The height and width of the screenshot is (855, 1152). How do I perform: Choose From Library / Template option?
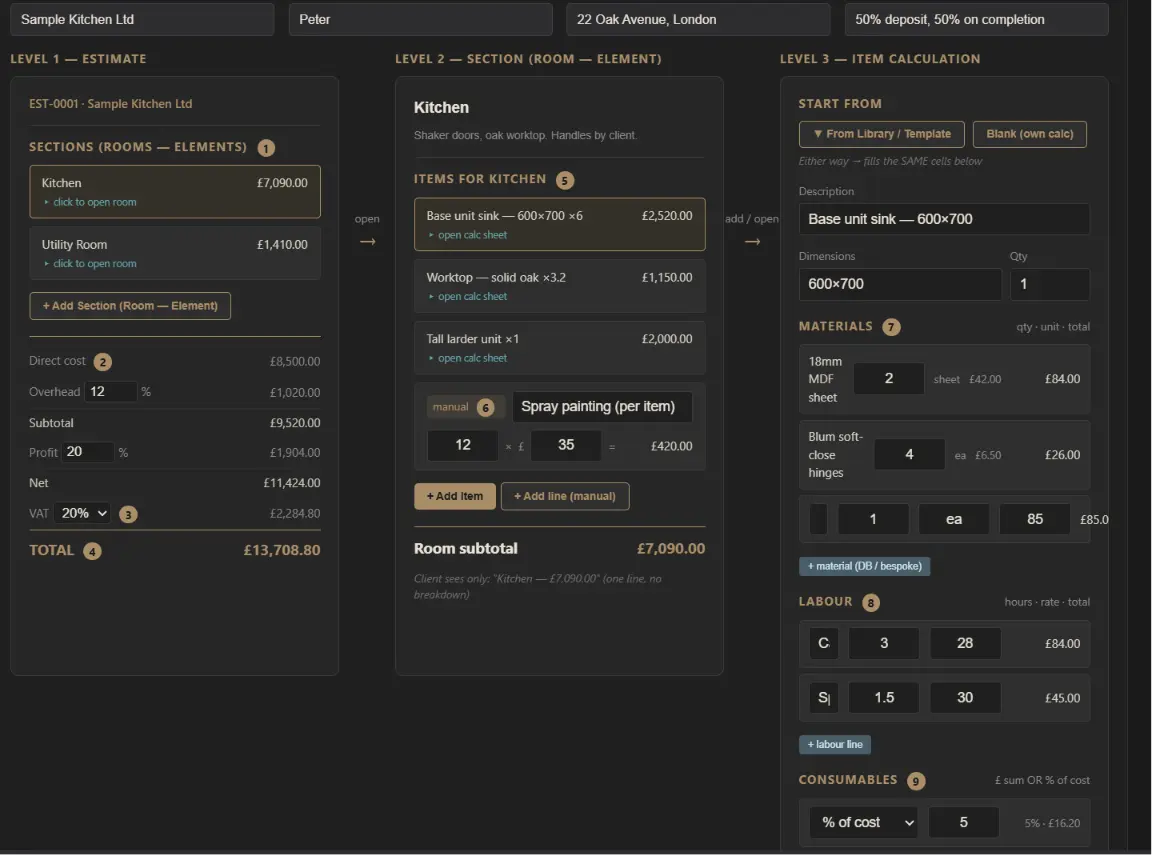click(x=882, y=134)
